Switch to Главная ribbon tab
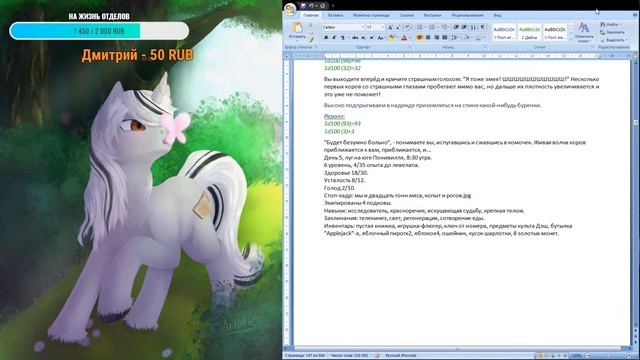 (311, 15)
